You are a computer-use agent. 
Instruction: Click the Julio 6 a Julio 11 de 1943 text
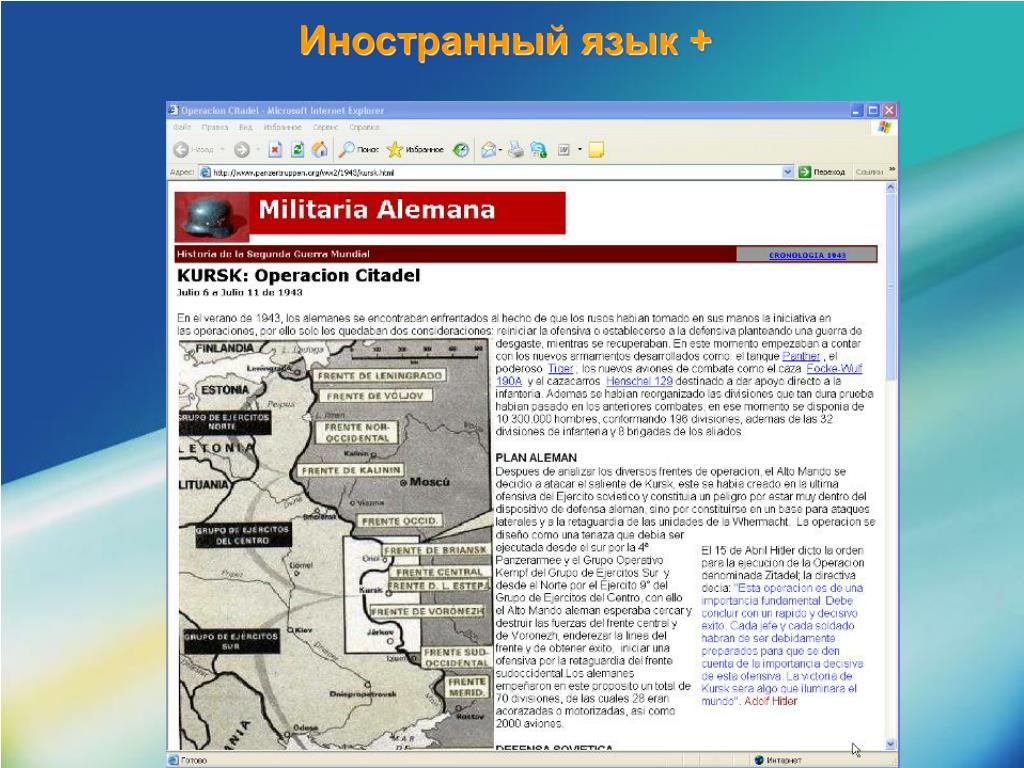coord(240,293)
